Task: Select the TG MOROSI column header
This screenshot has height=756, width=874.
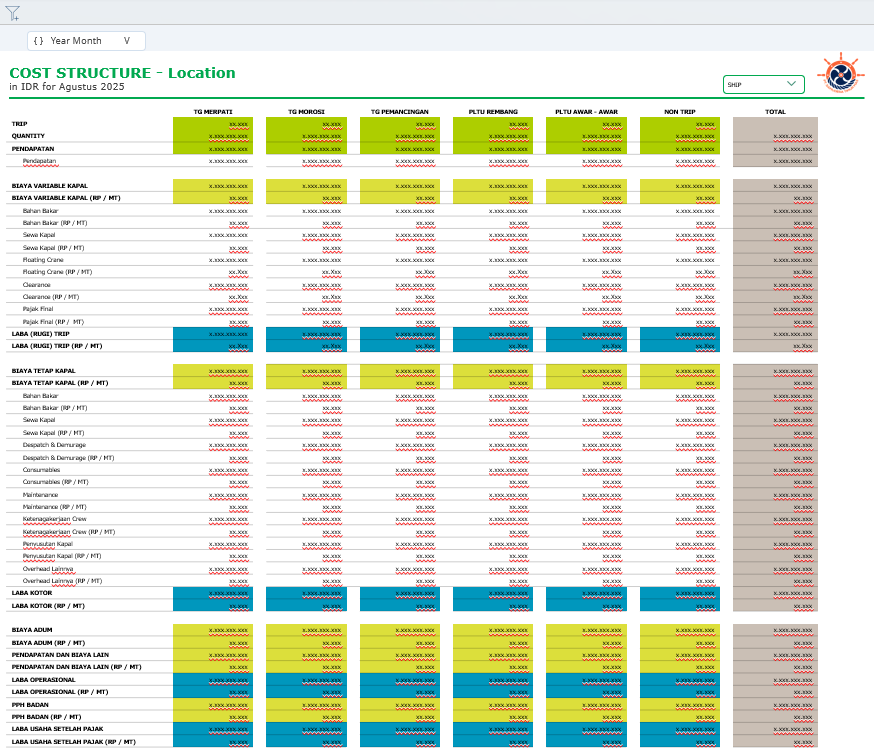Action: click(x=306, y=112)
